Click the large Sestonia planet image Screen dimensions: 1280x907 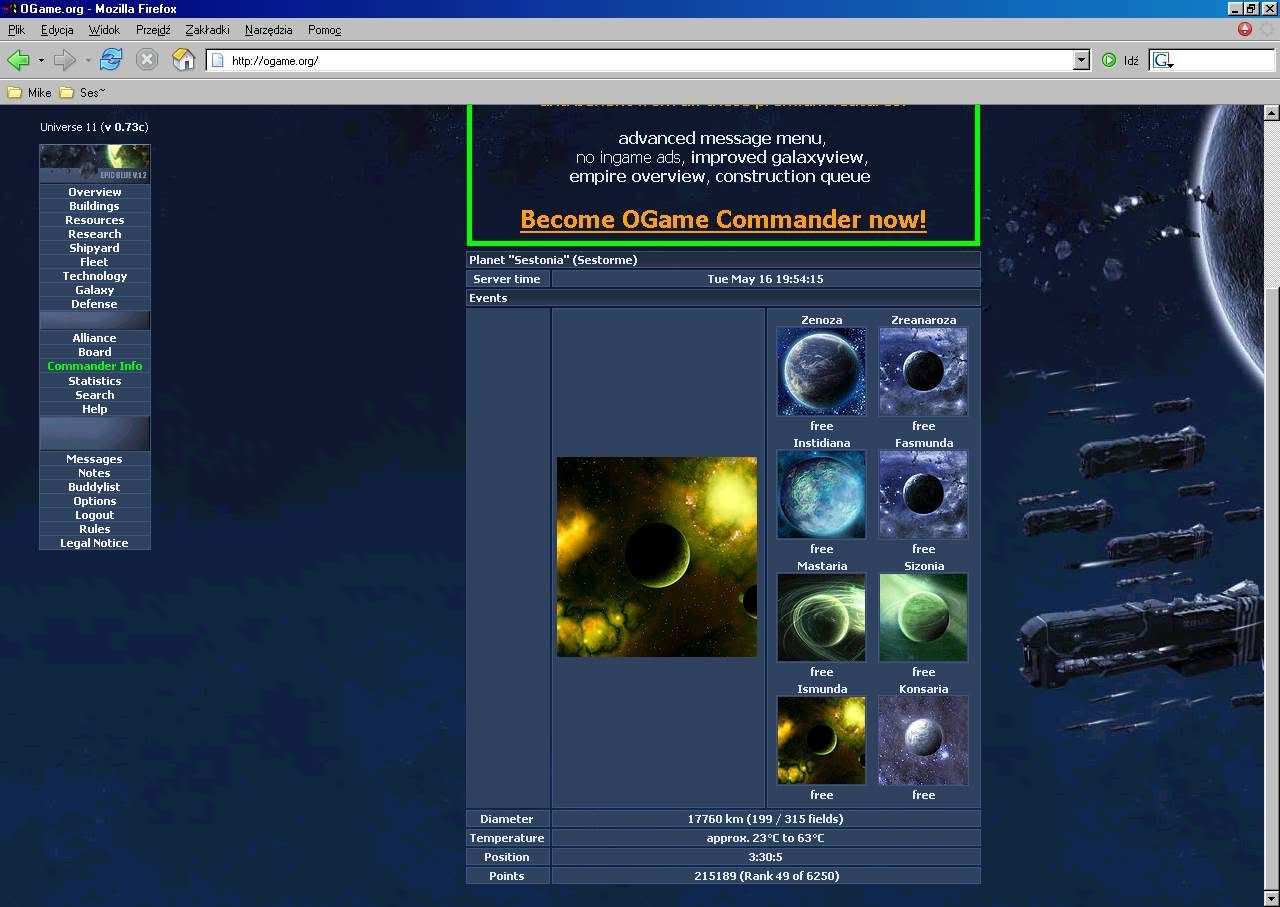click(x=657, y=557)
